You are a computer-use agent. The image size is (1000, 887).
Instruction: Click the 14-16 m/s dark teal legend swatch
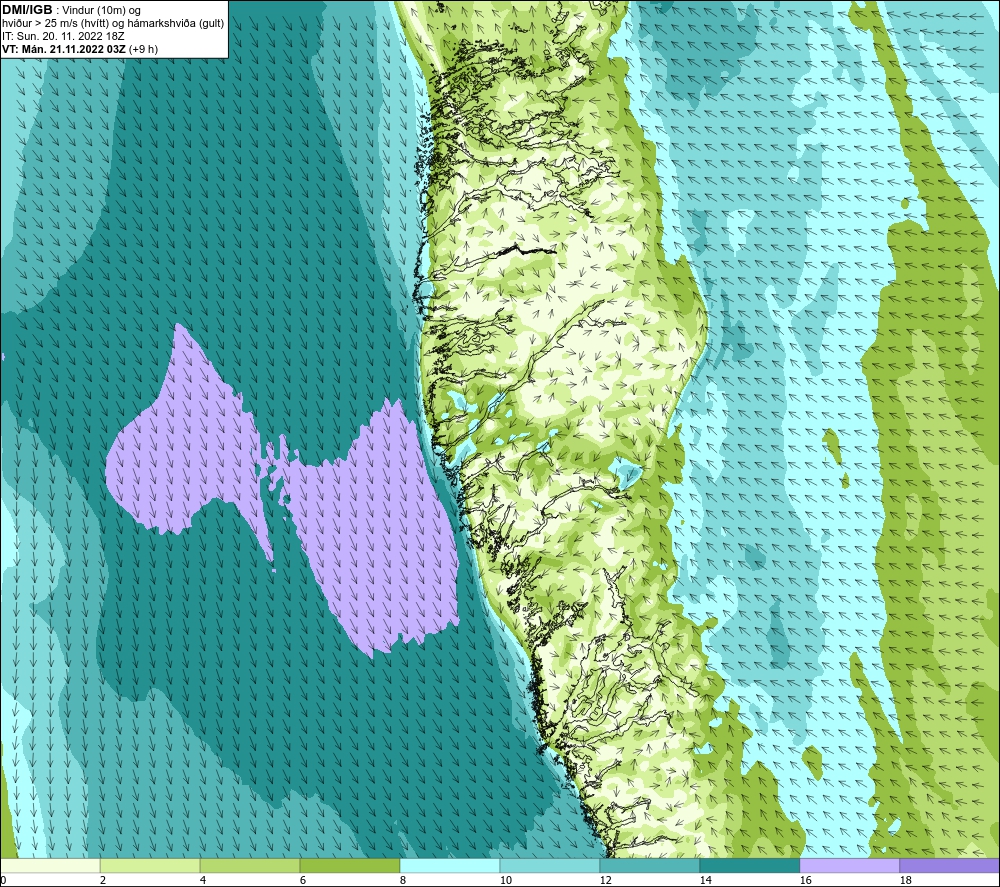[x=749, y=865]
